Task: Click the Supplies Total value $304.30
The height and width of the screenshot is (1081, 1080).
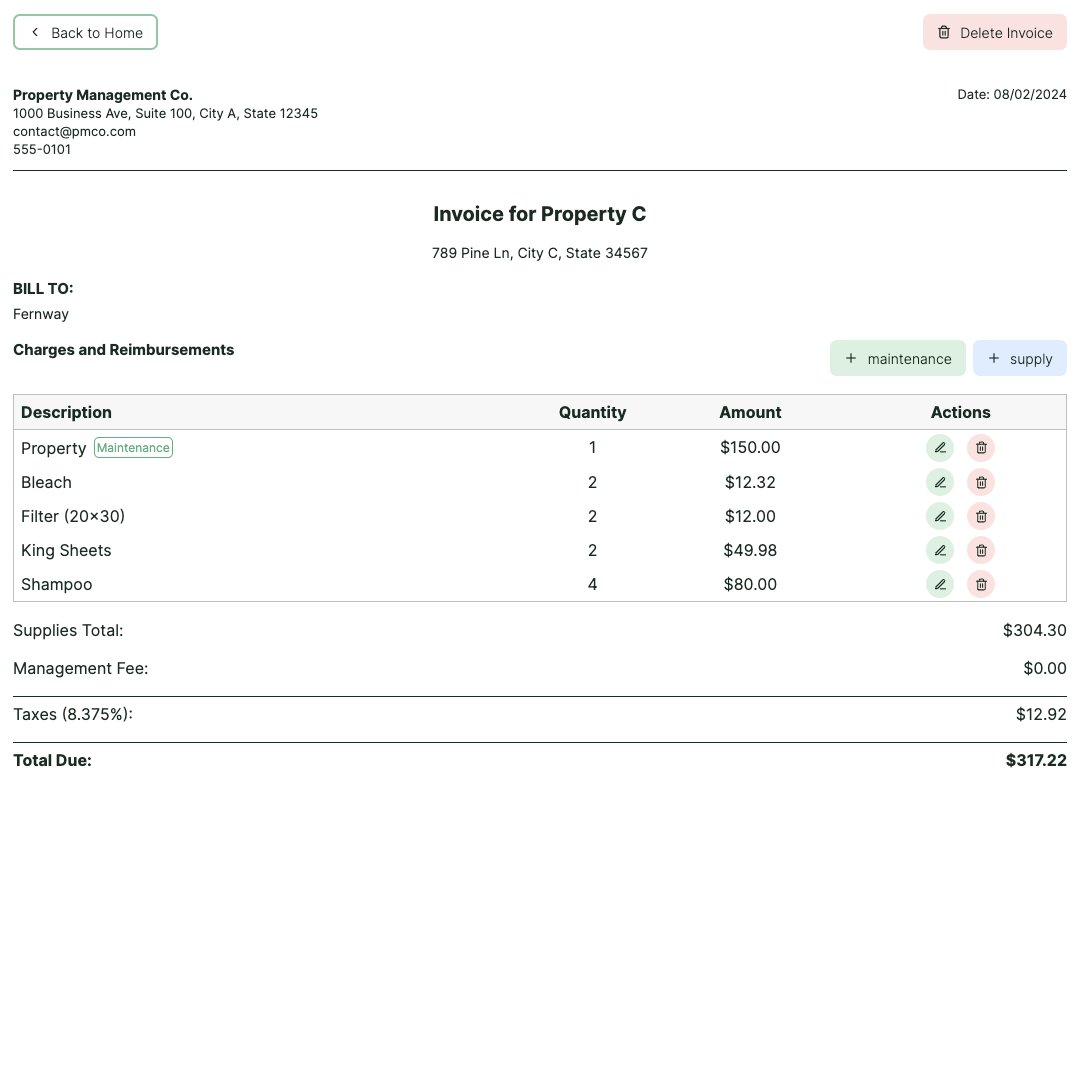Action: coord(1035,630)
